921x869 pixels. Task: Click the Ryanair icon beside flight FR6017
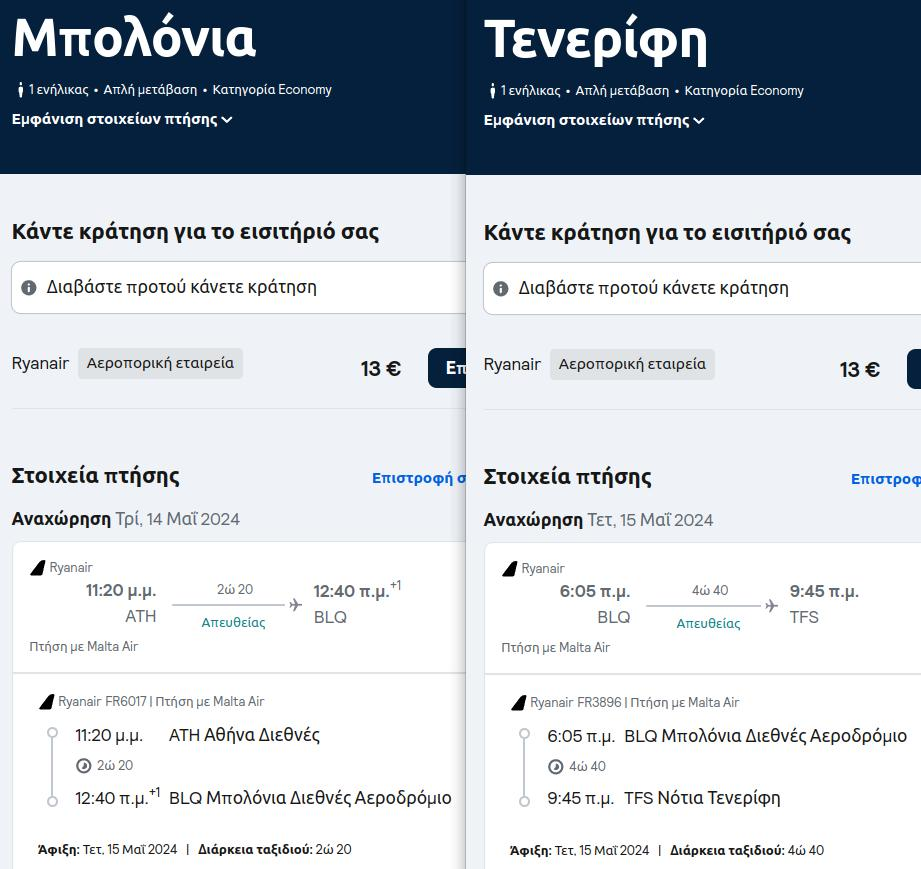coord(46,702)
